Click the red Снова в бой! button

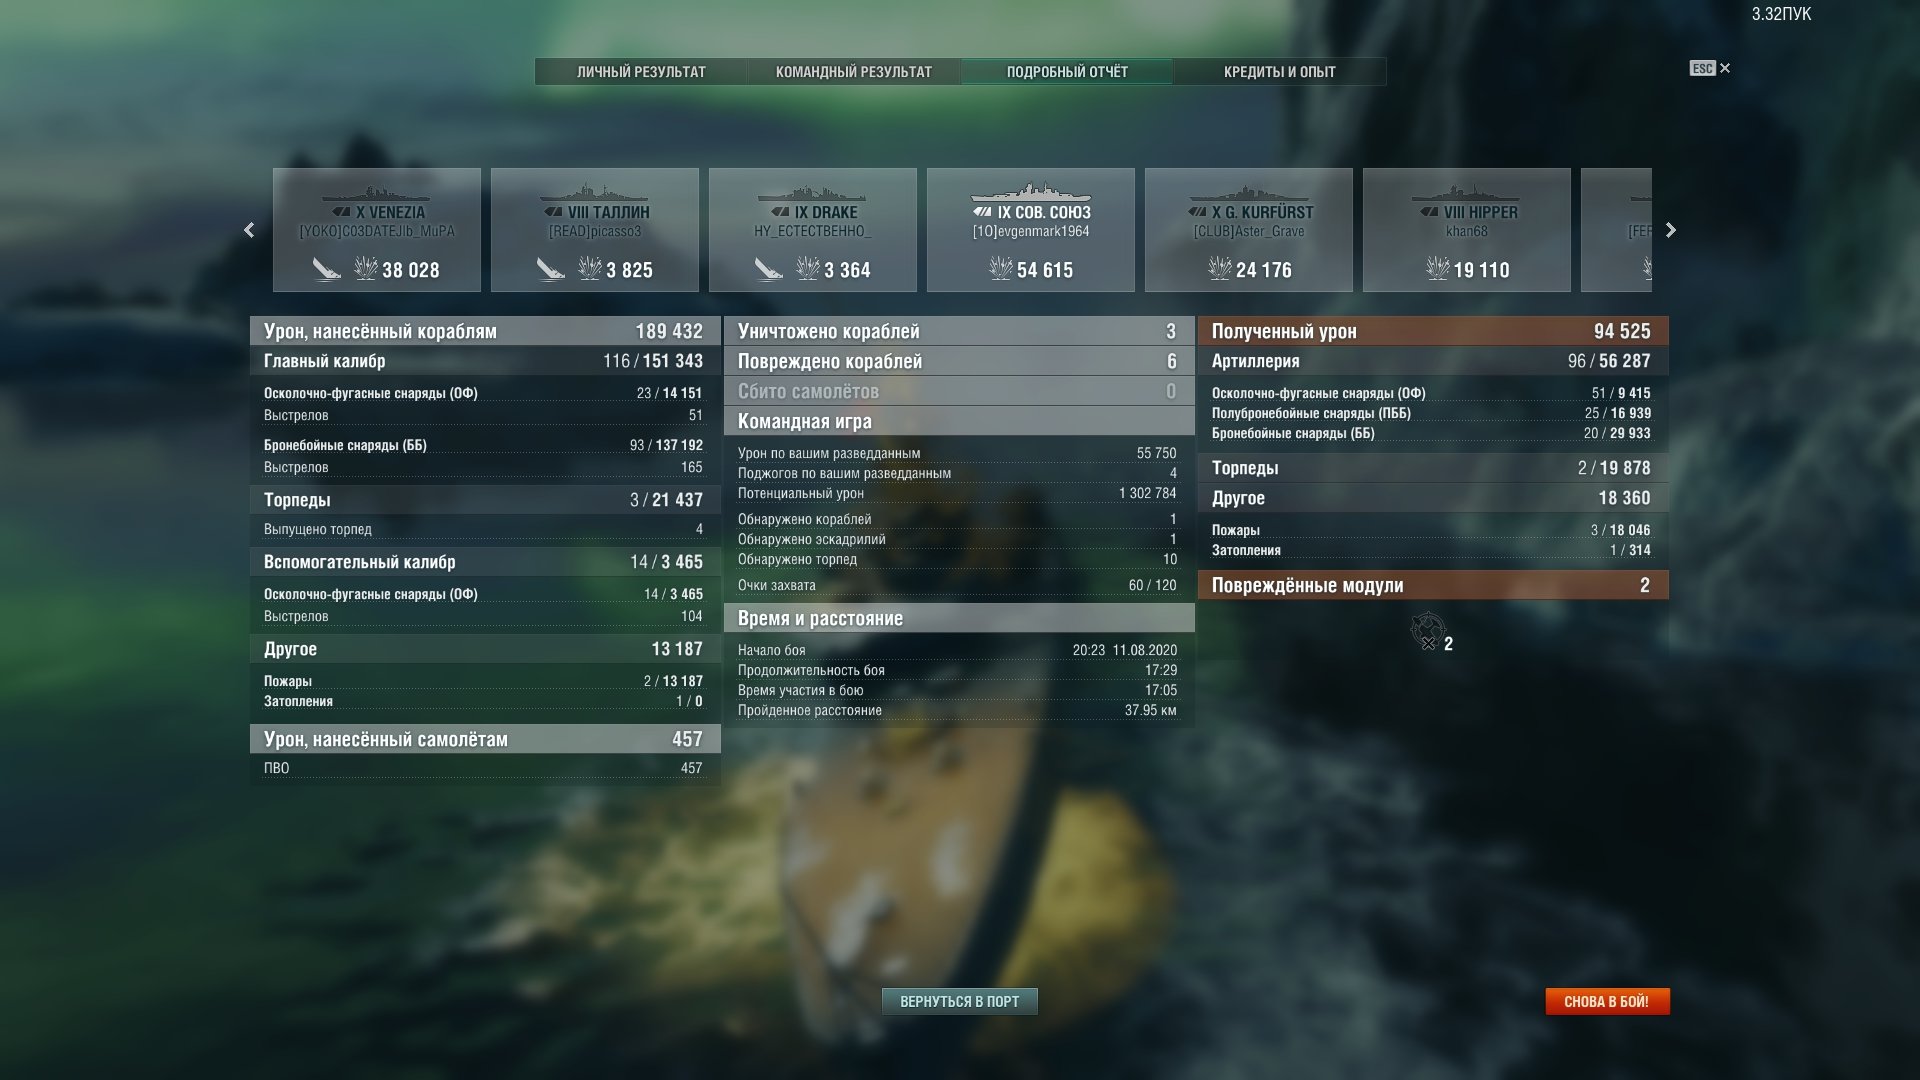click(x=1607, y=1001)
